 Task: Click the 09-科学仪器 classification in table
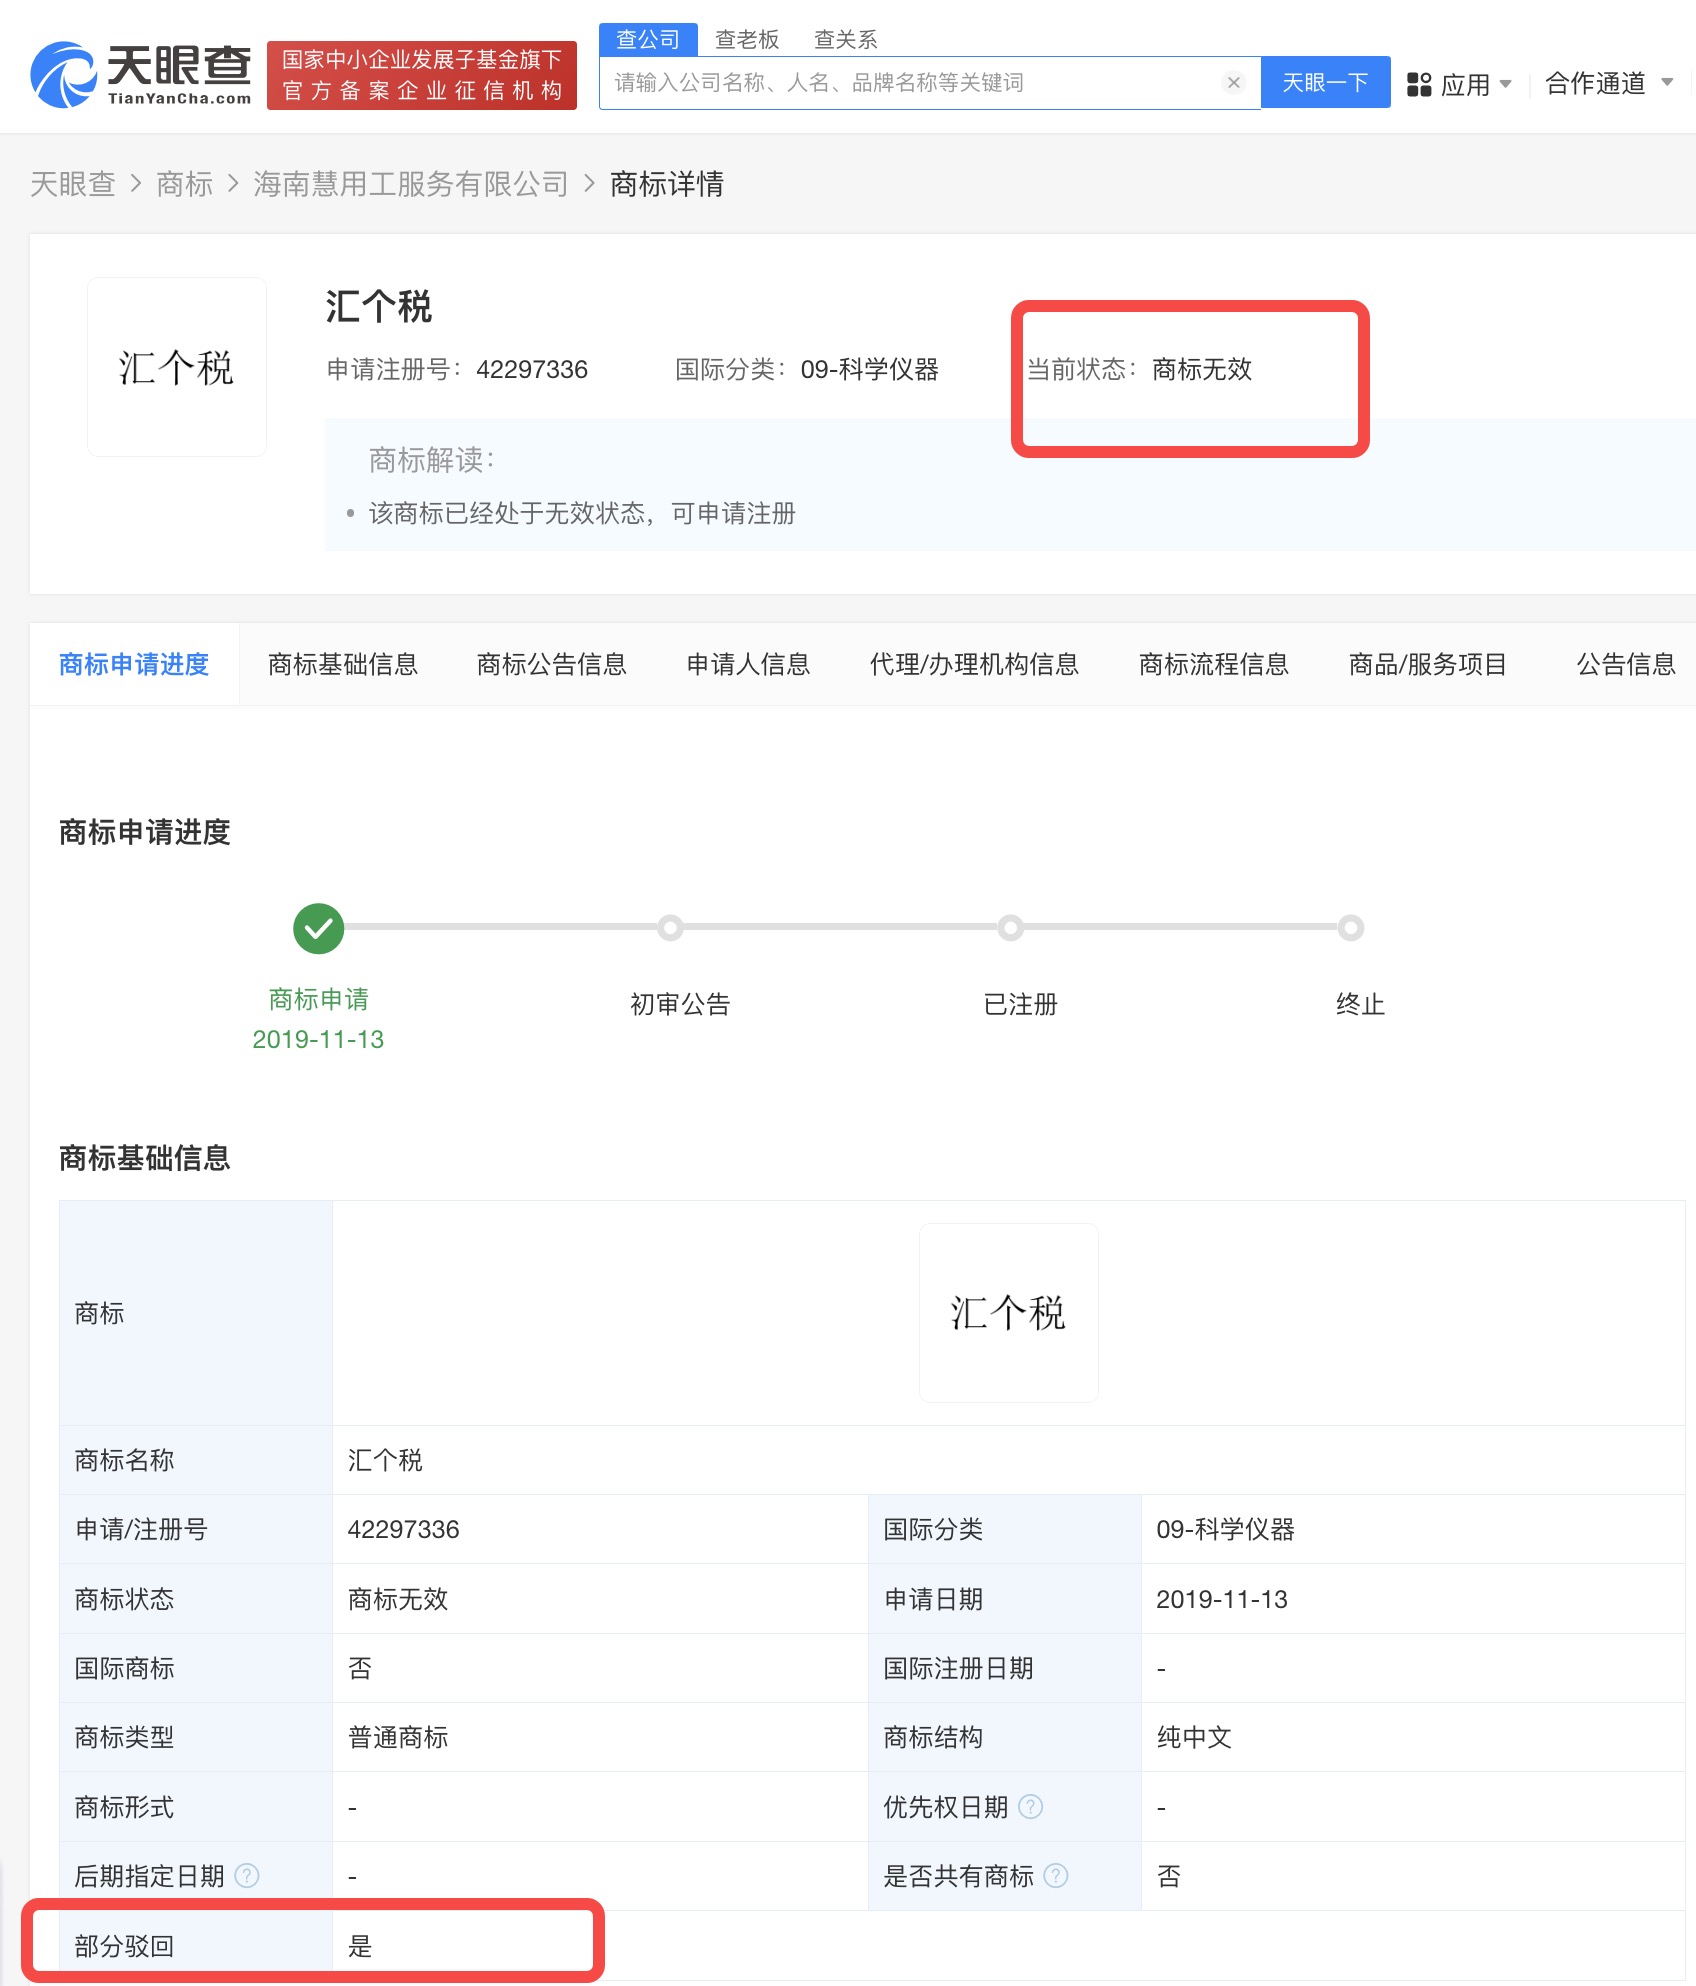(x=1226, y=1529)
